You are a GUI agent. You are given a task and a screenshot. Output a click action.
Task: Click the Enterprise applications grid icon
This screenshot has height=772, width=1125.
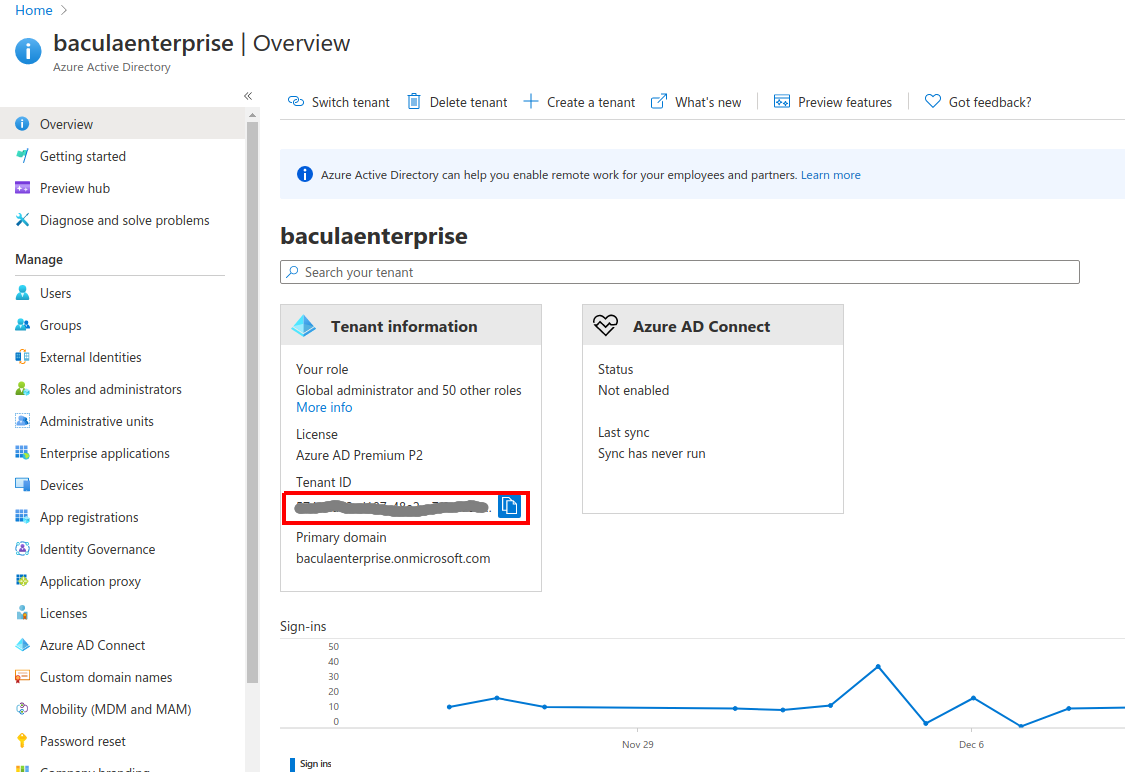(x=22, y=453)
